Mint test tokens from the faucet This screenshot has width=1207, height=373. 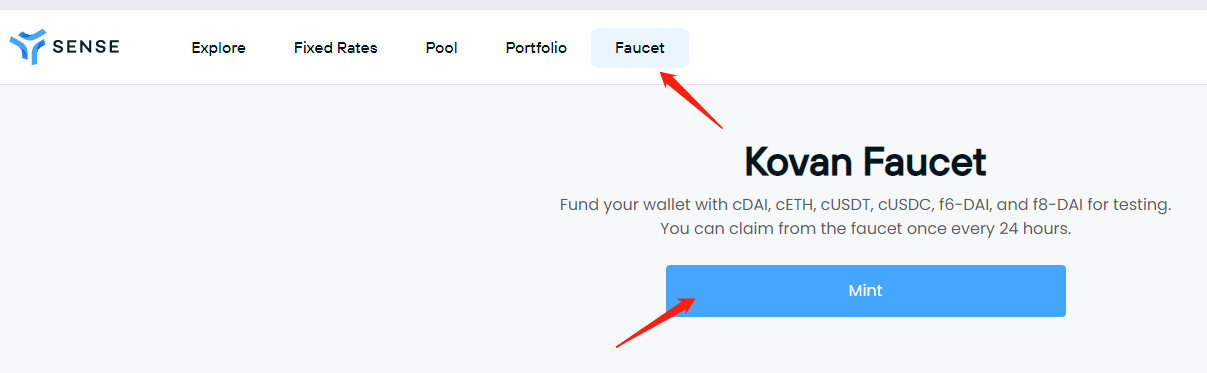[866, 291]
